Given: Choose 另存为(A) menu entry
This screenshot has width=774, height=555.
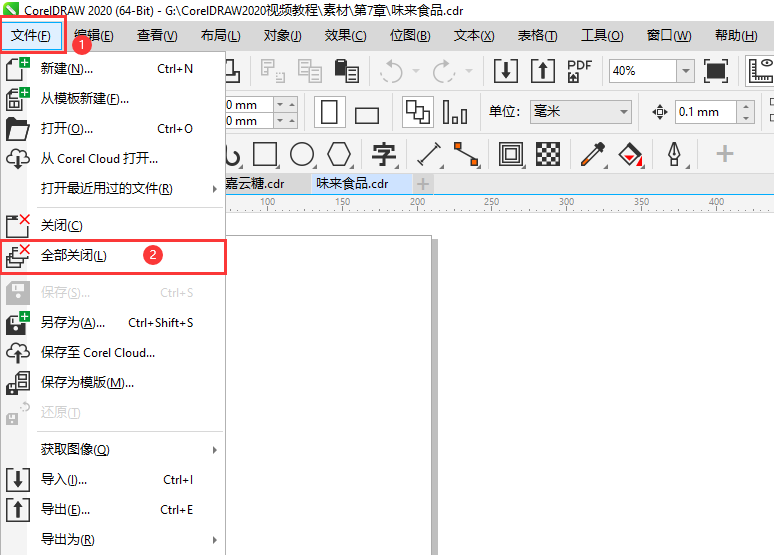Looking at the screenshot, I should click(113, 323).
